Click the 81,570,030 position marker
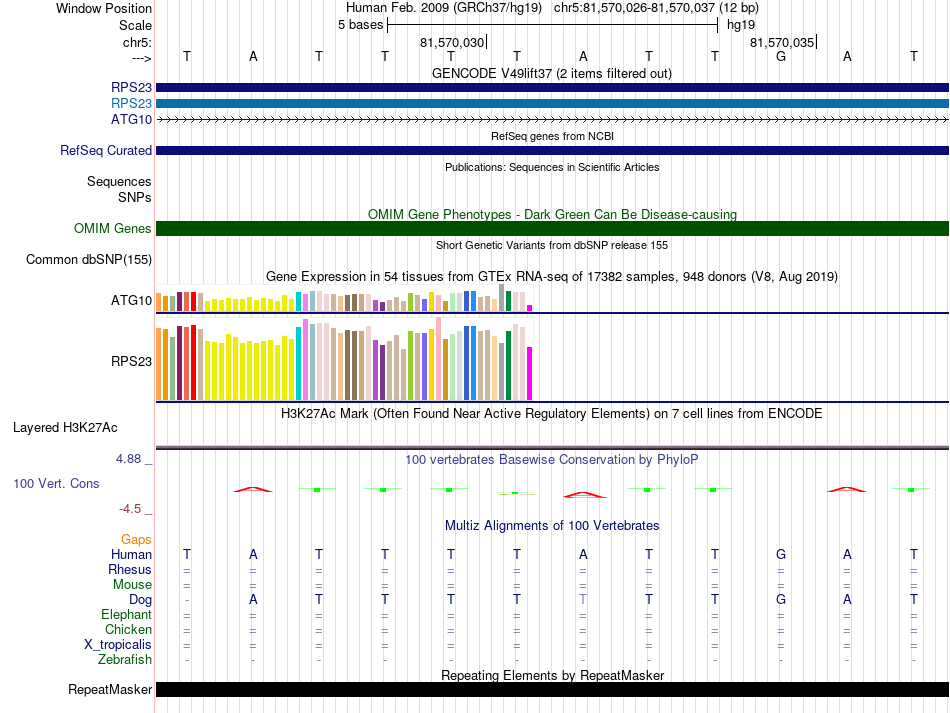 click(453, 42)
